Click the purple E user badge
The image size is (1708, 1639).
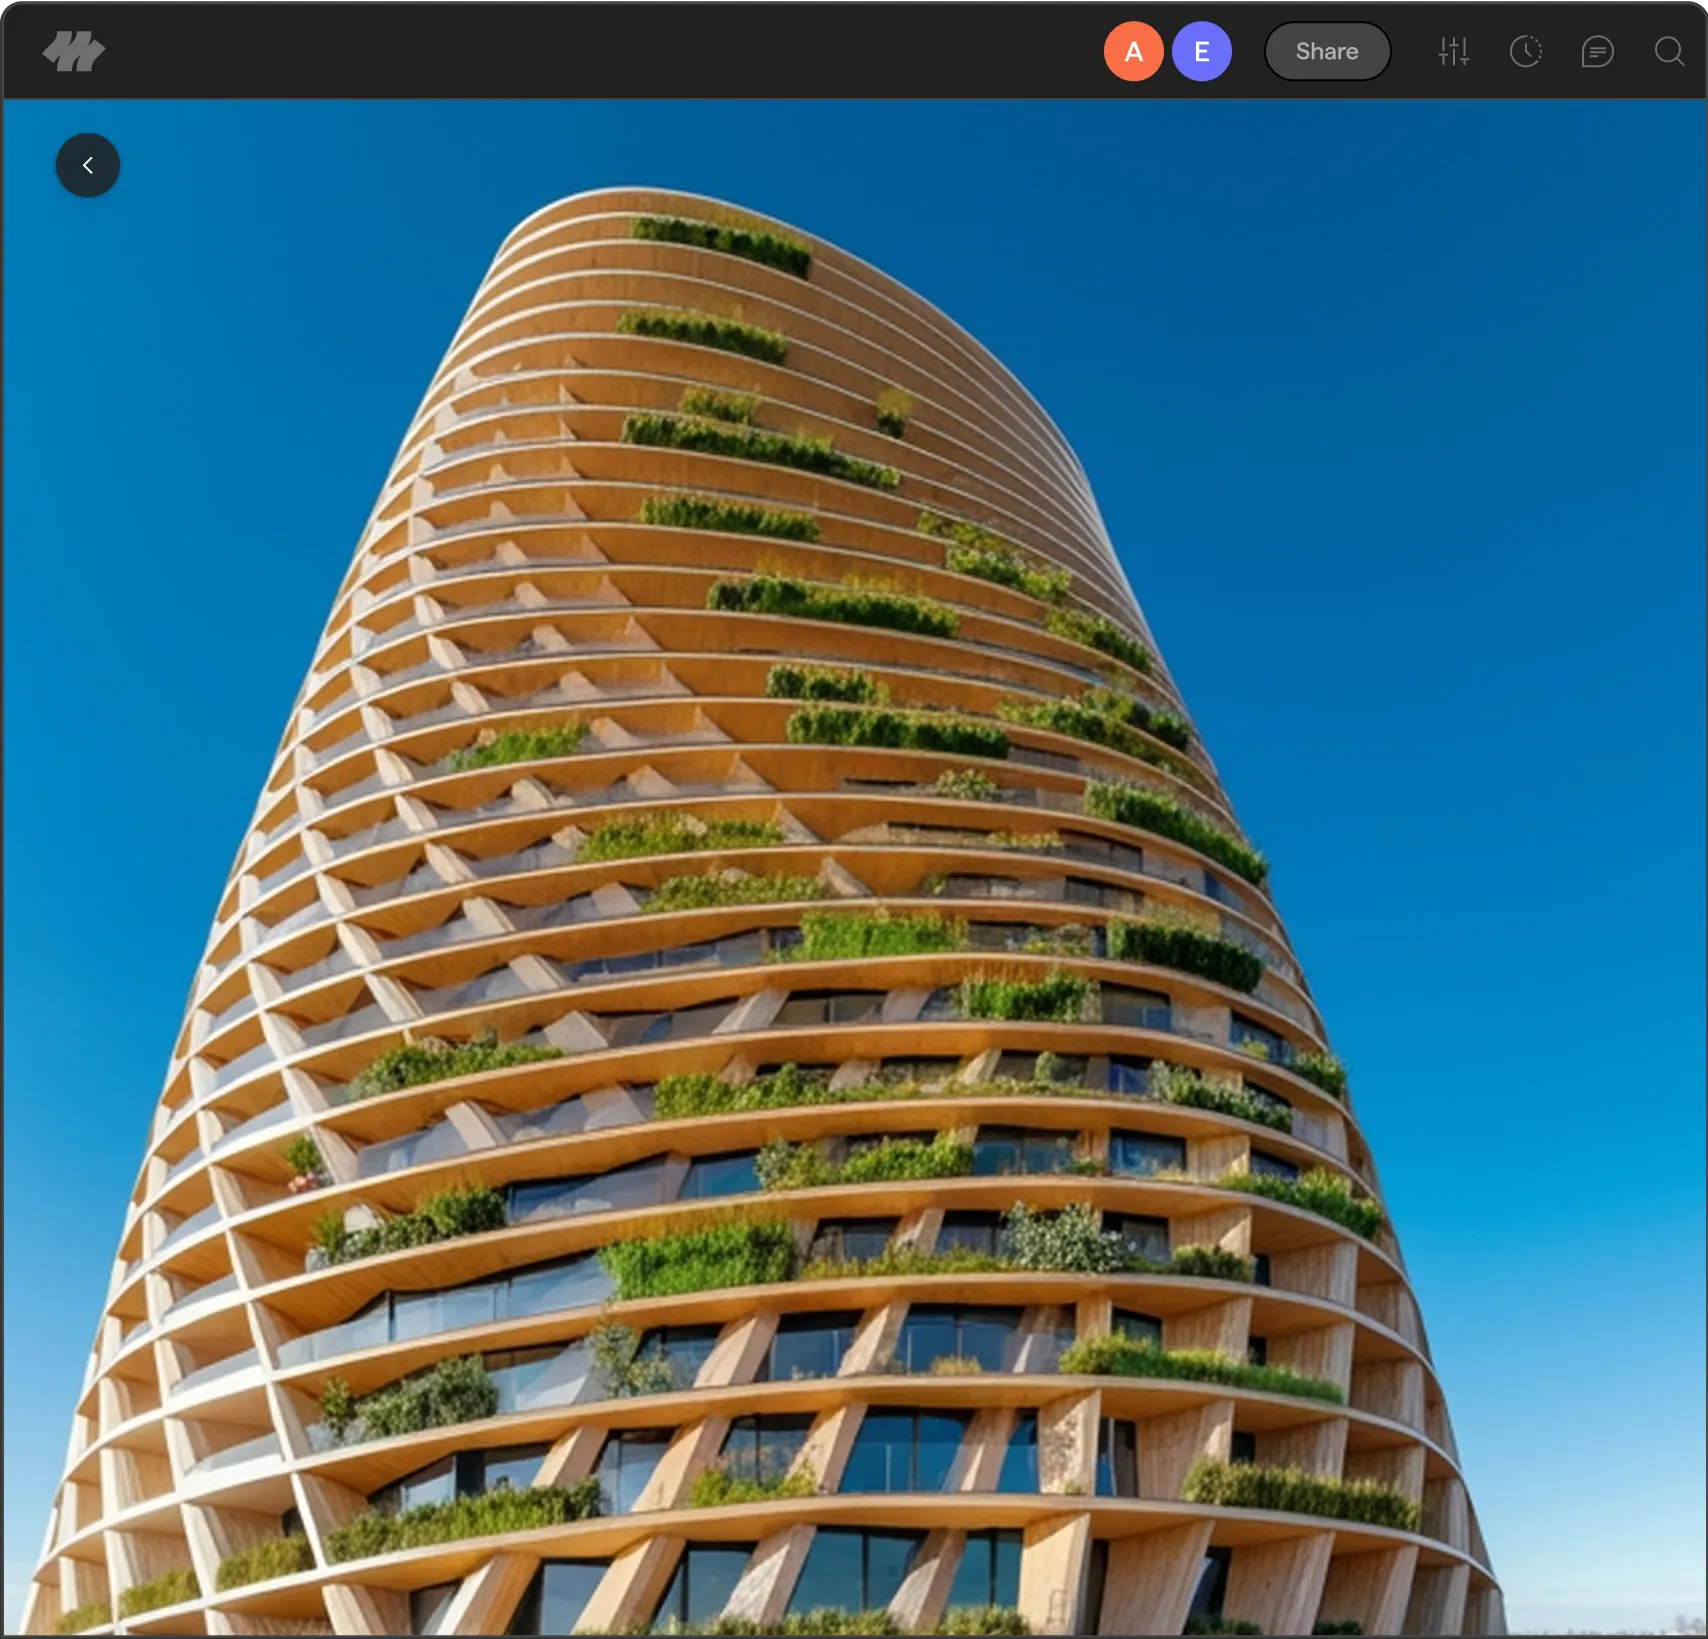(1201, 51)
